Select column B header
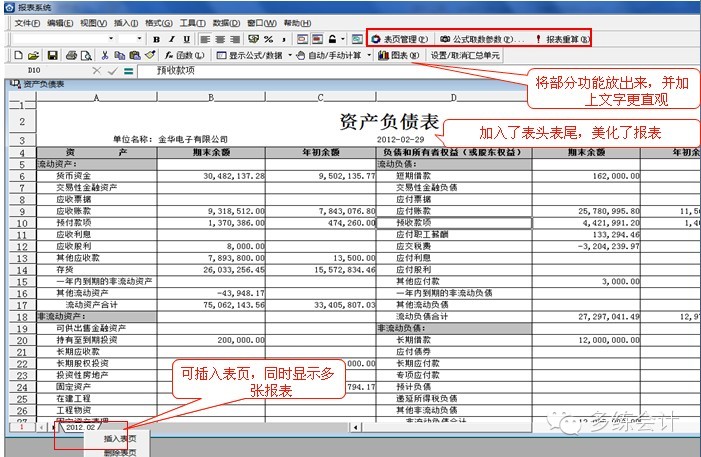Viewport: 701px width, 457px height. coord(211,97)
